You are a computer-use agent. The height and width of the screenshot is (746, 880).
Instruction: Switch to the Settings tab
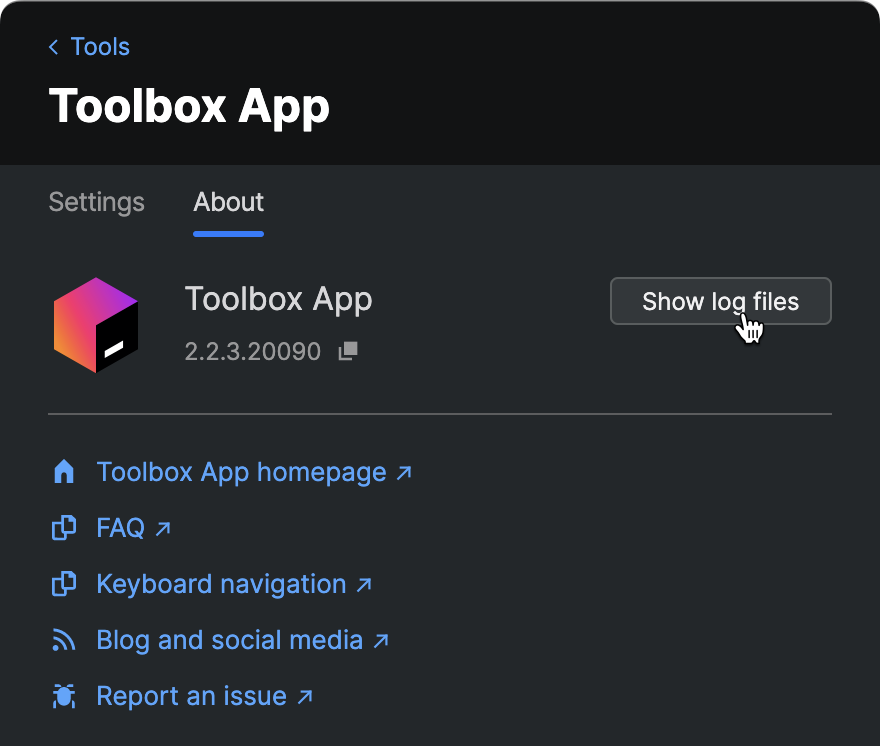(x=96, y=202)
